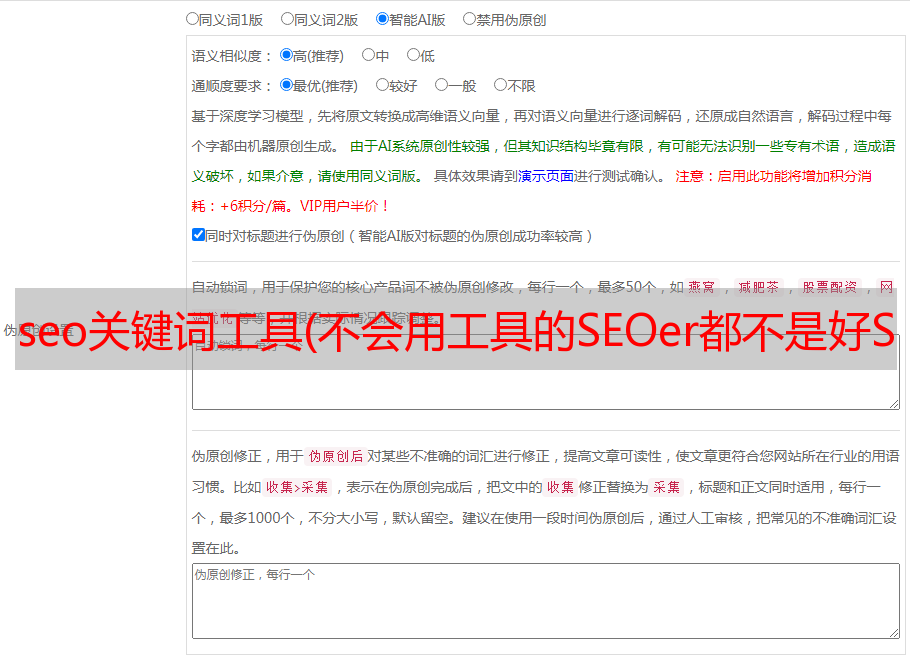
Task: Set 通顺度要求 to 一般
Action: (441, 86)
